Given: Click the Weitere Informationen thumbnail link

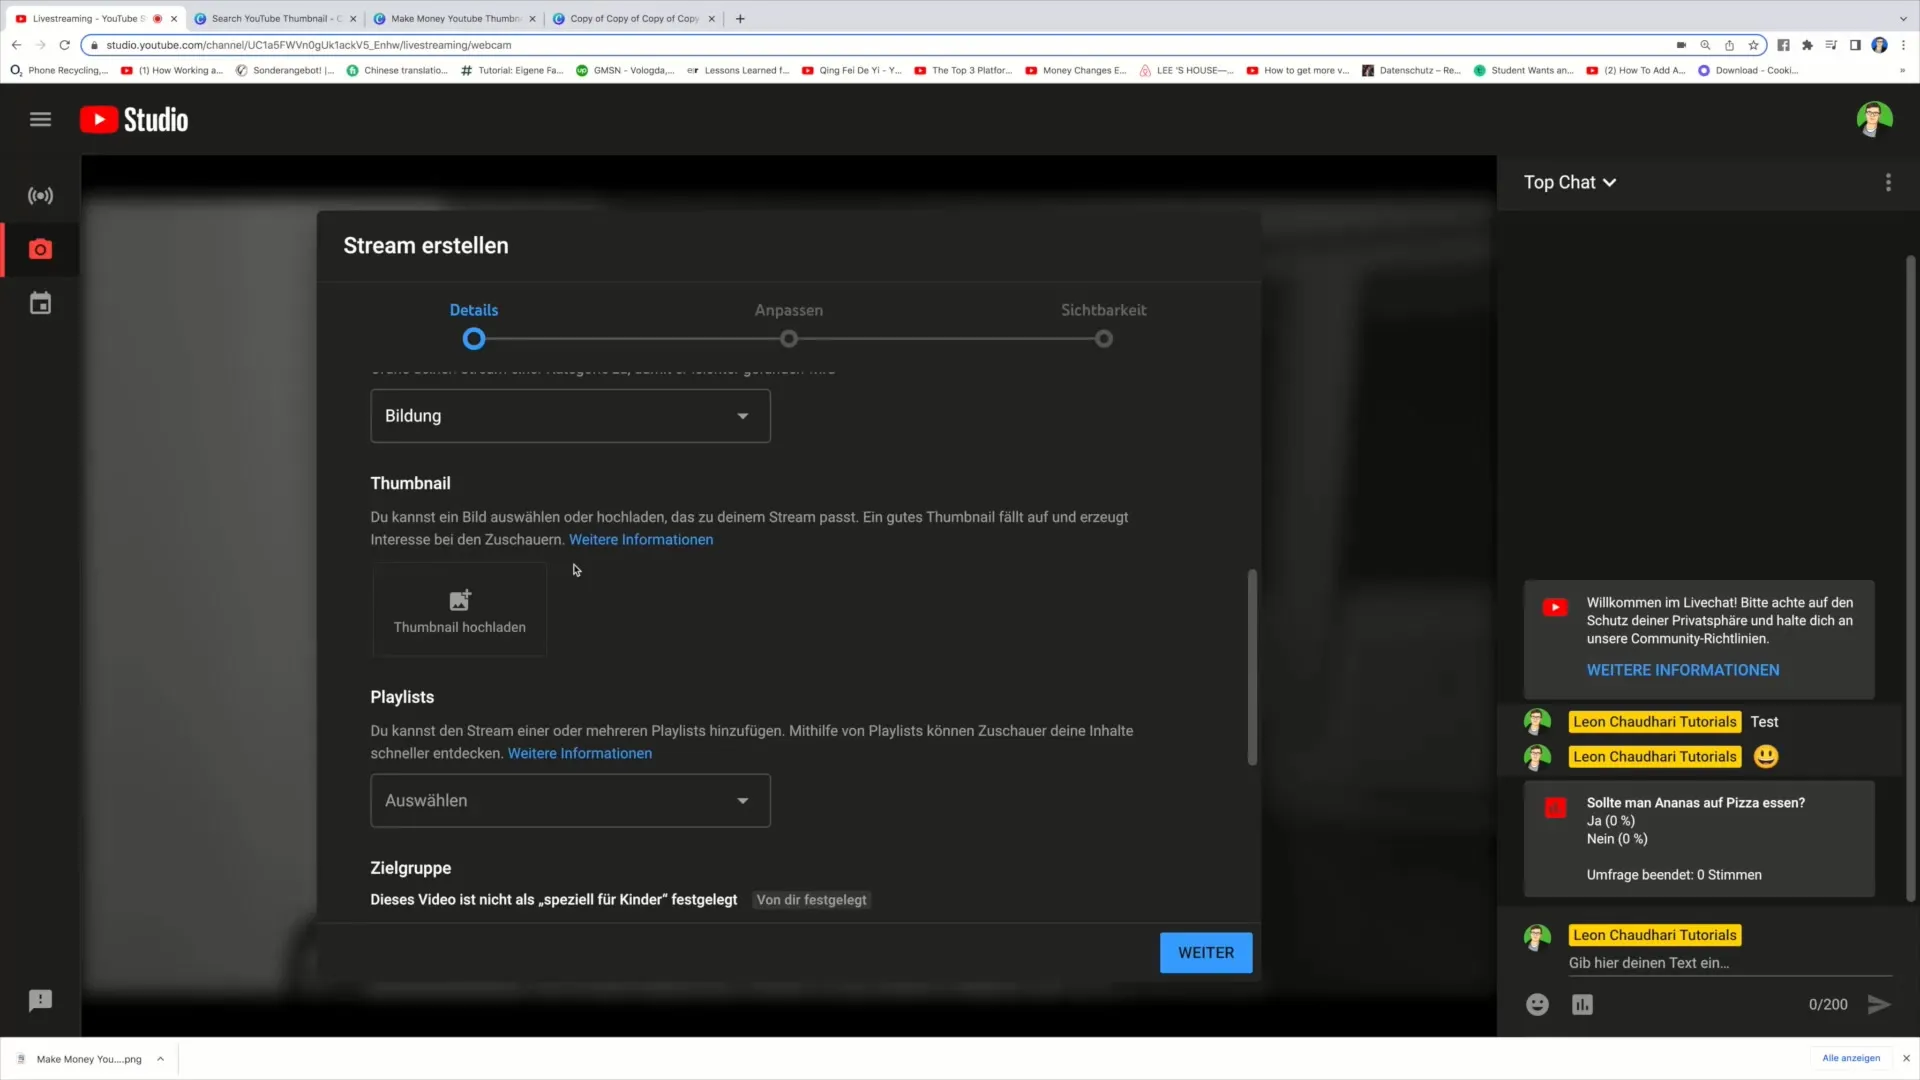Looking at the screenshot, I should pos(640,539).
